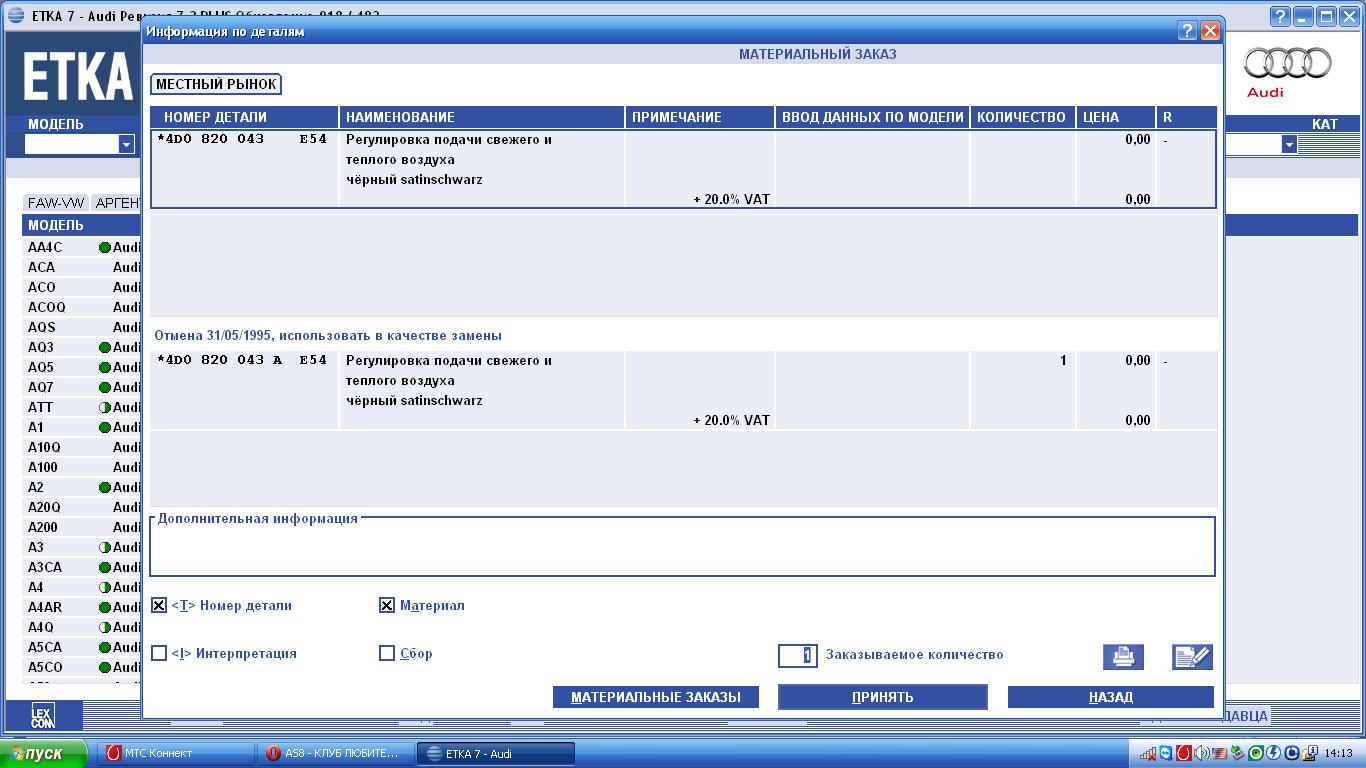Click the ВВОД ДАННЫХ ПО МОДЕЛИ column header
The height and width of the screenshot is (768, 1366).
pos(873,117)
